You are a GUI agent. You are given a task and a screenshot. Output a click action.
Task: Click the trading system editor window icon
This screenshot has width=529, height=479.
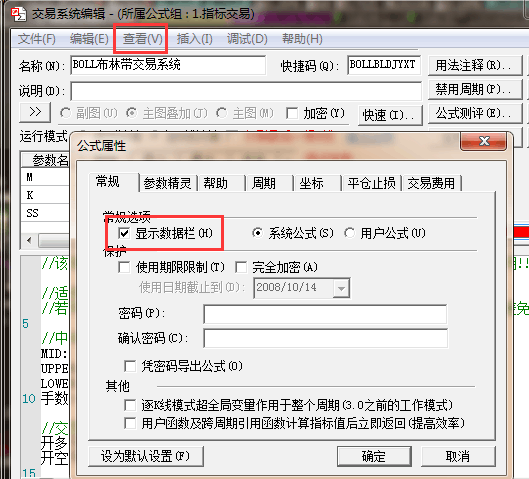click(18, 14)
